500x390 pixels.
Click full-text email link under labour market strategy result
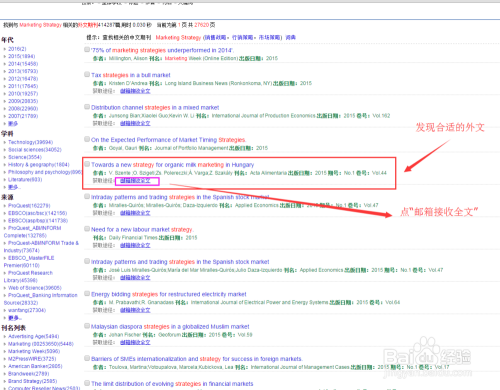pos(135,245)
